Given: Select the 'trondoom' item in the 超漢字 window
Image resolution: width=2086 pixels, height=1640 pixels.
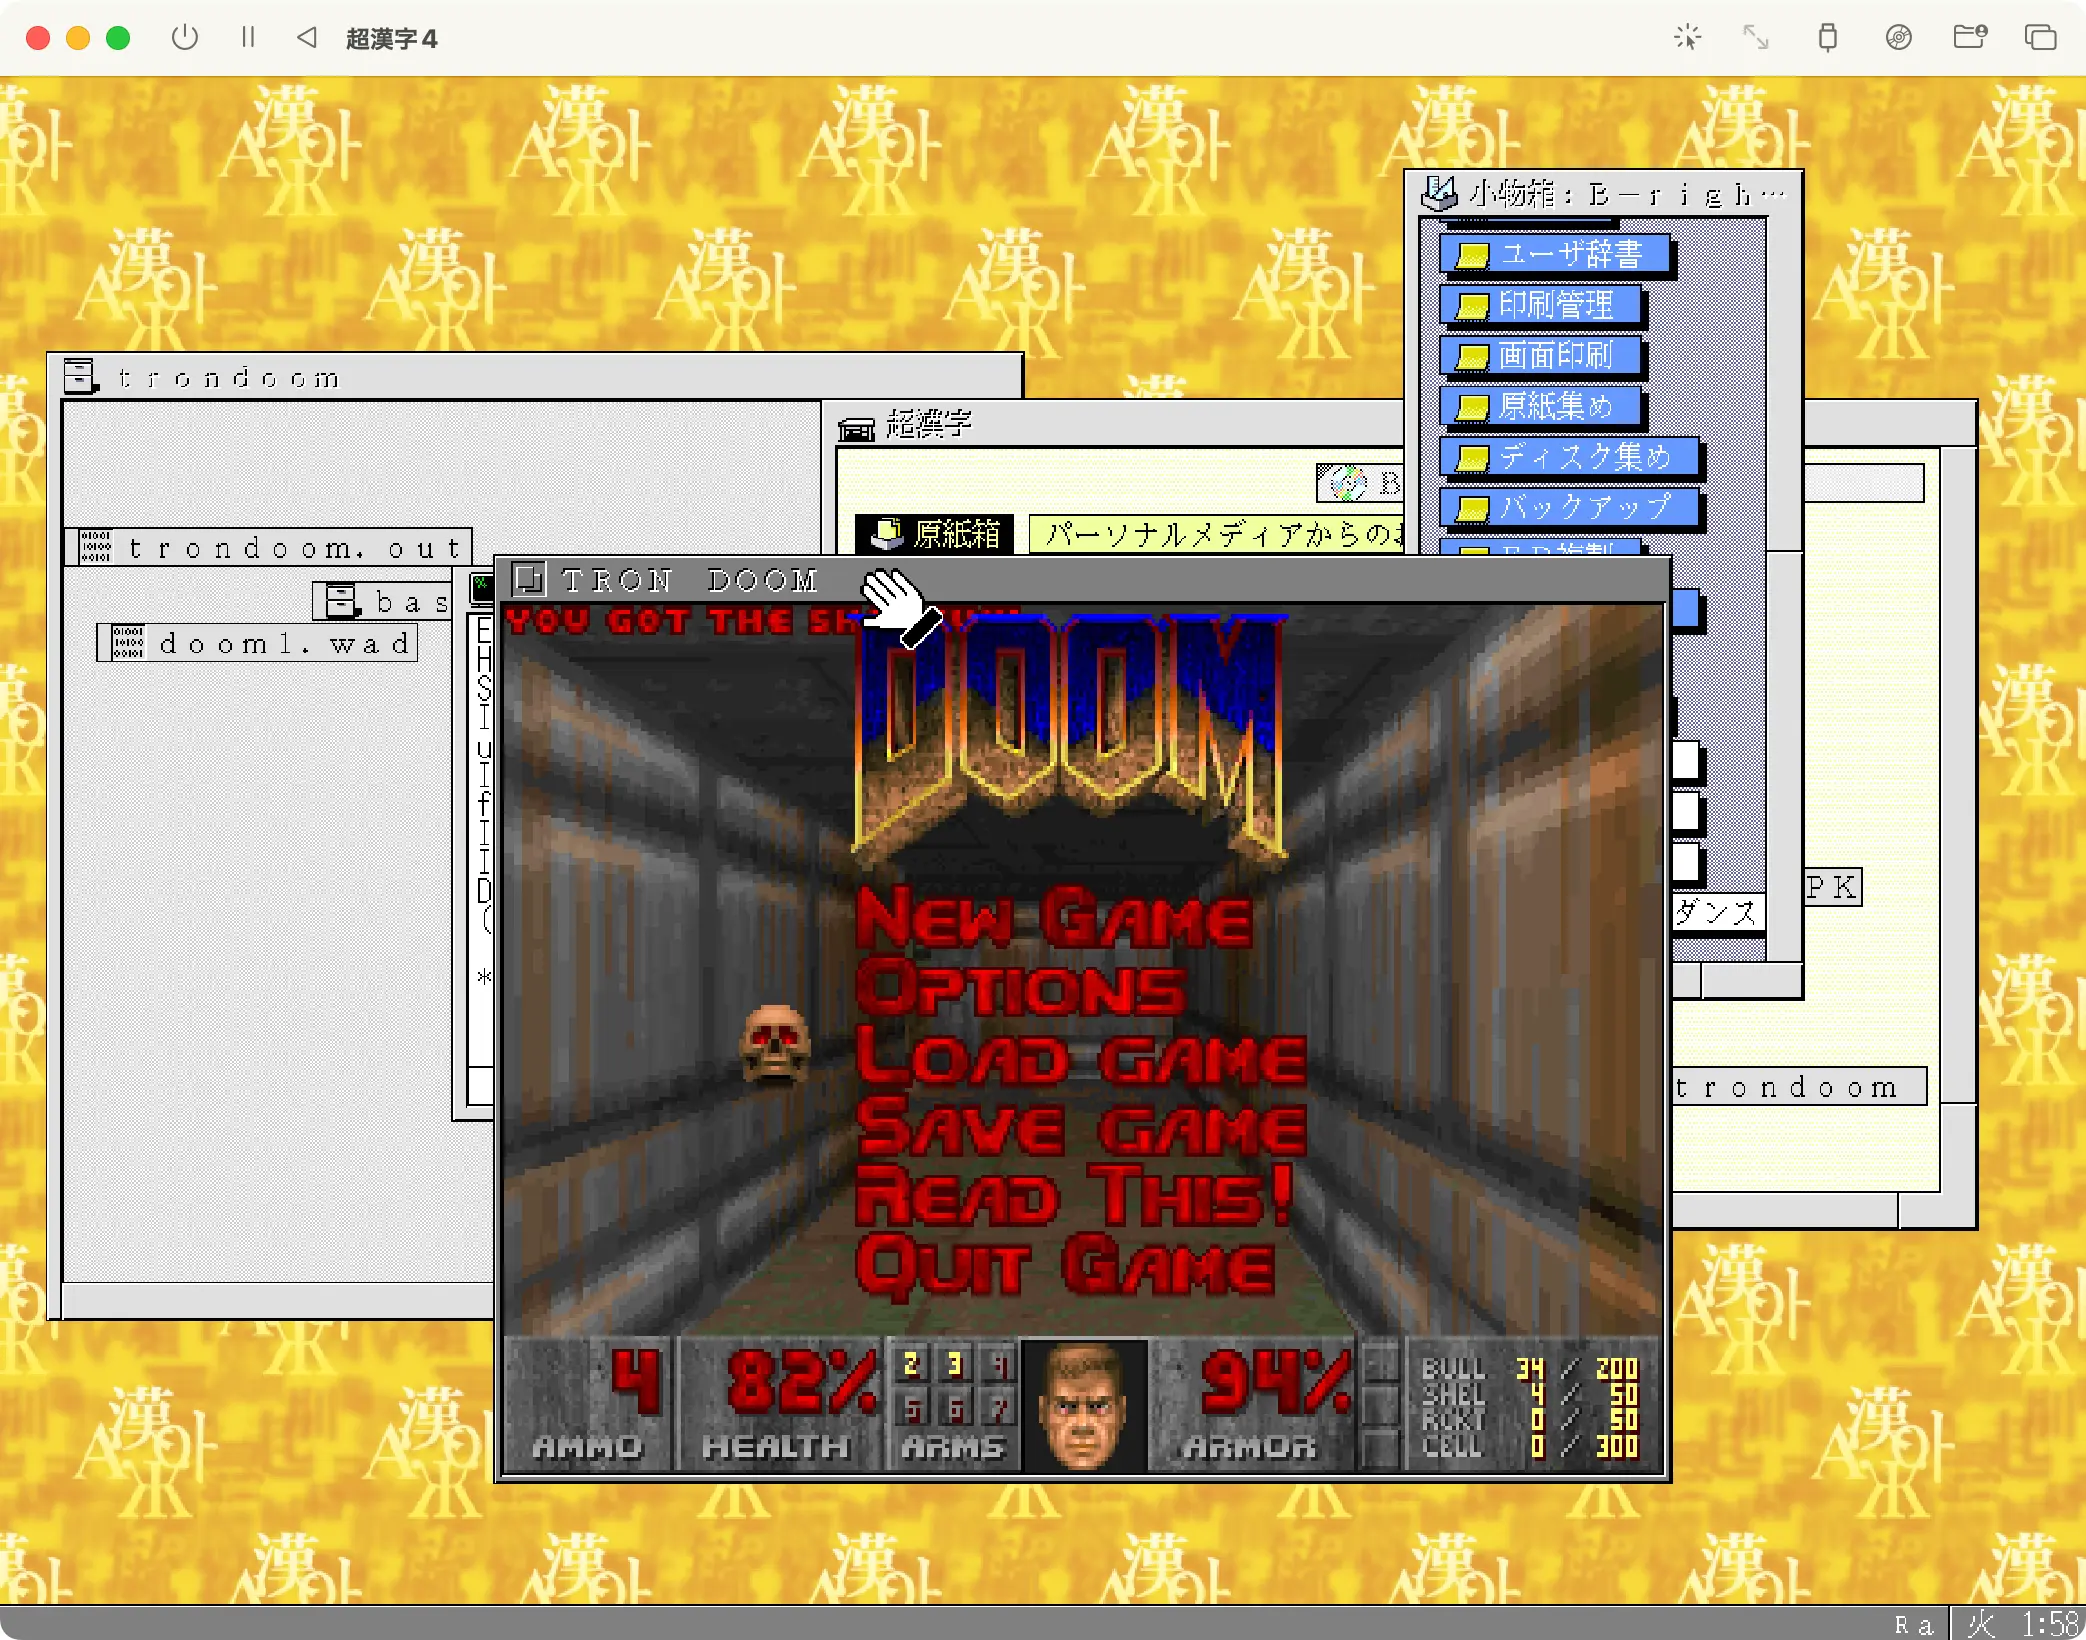Looking at the screenshot, I should (x=1798, y=1087).
